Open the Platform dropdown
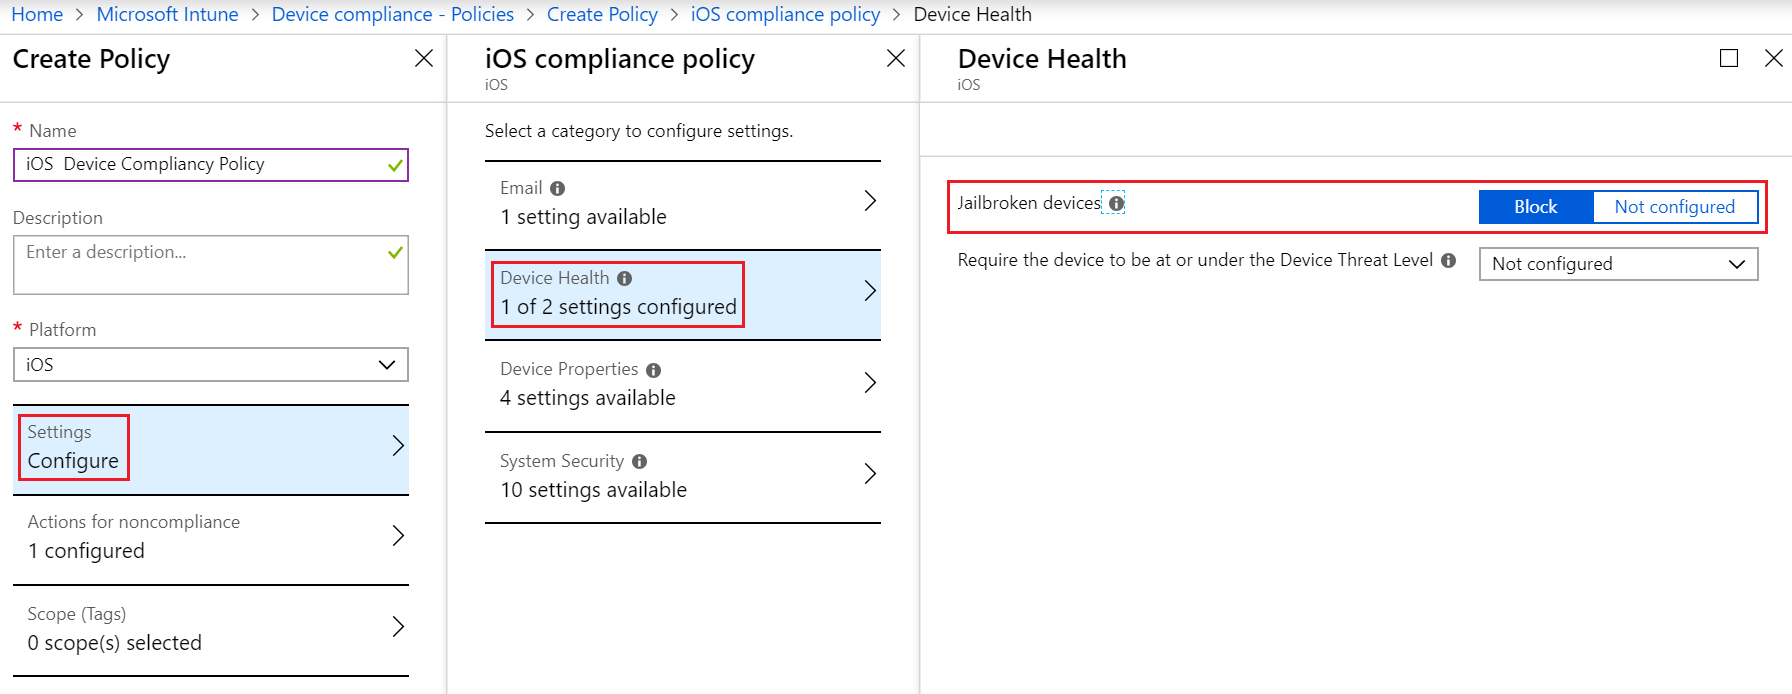1792x694 pixels. [210, 365]
